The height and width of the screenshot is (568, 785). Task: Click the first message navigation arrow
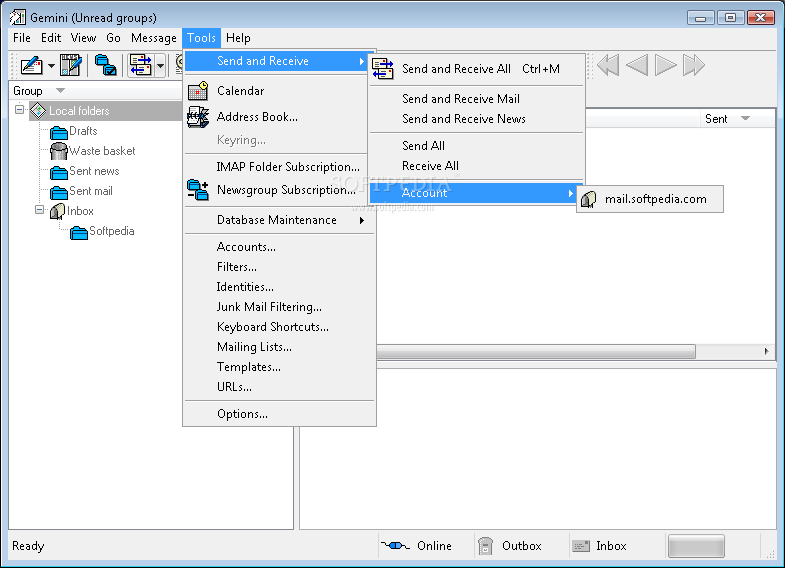tap(608, 65)
